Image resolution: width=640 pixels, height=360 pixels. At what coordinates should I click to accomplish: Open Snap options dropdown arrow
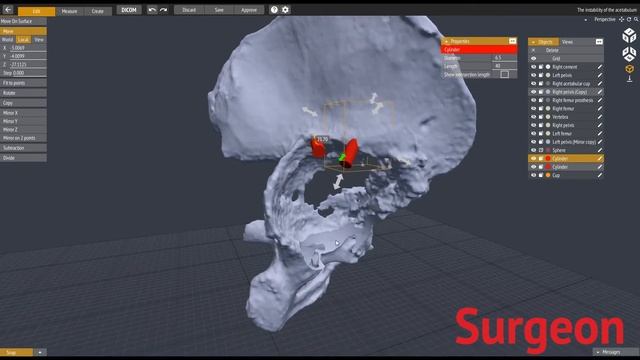[x=40, y=352]
